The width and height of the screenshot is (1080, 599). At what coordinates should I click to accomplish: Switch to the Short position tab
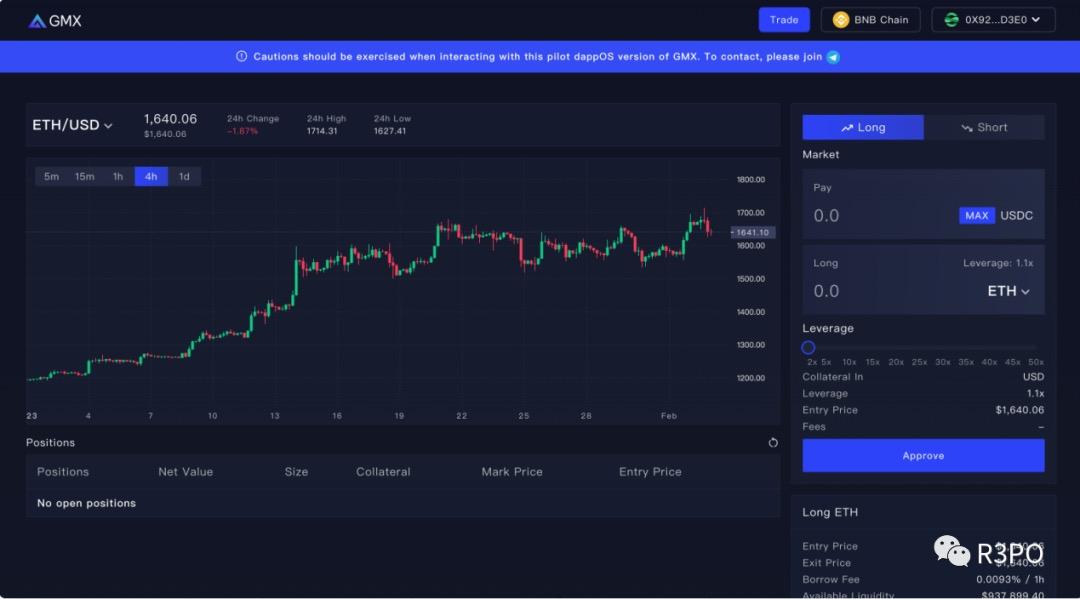[984, 127]
